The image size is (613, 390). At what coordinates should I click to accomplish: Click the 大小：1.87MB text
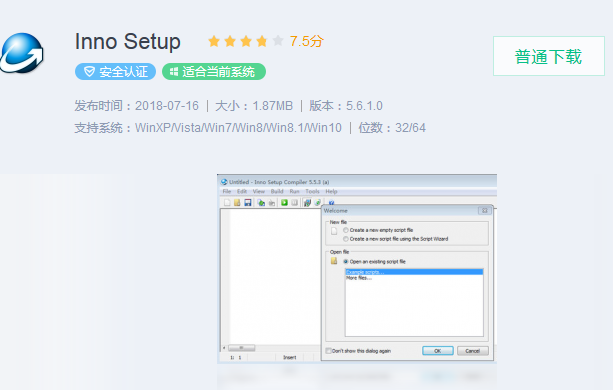pos(254,106)
